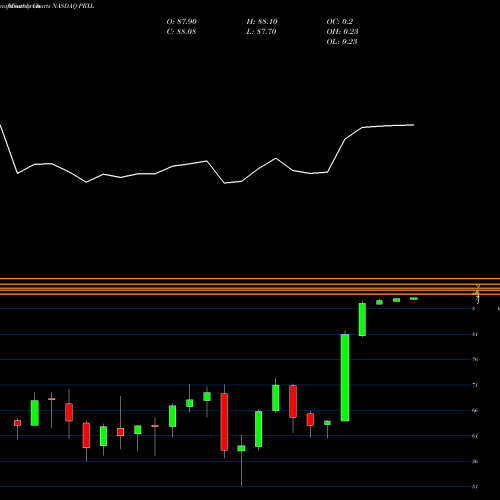Click the y-axis label 61
The height and width of the screenshot is (500, 500).
pos(475,436)
